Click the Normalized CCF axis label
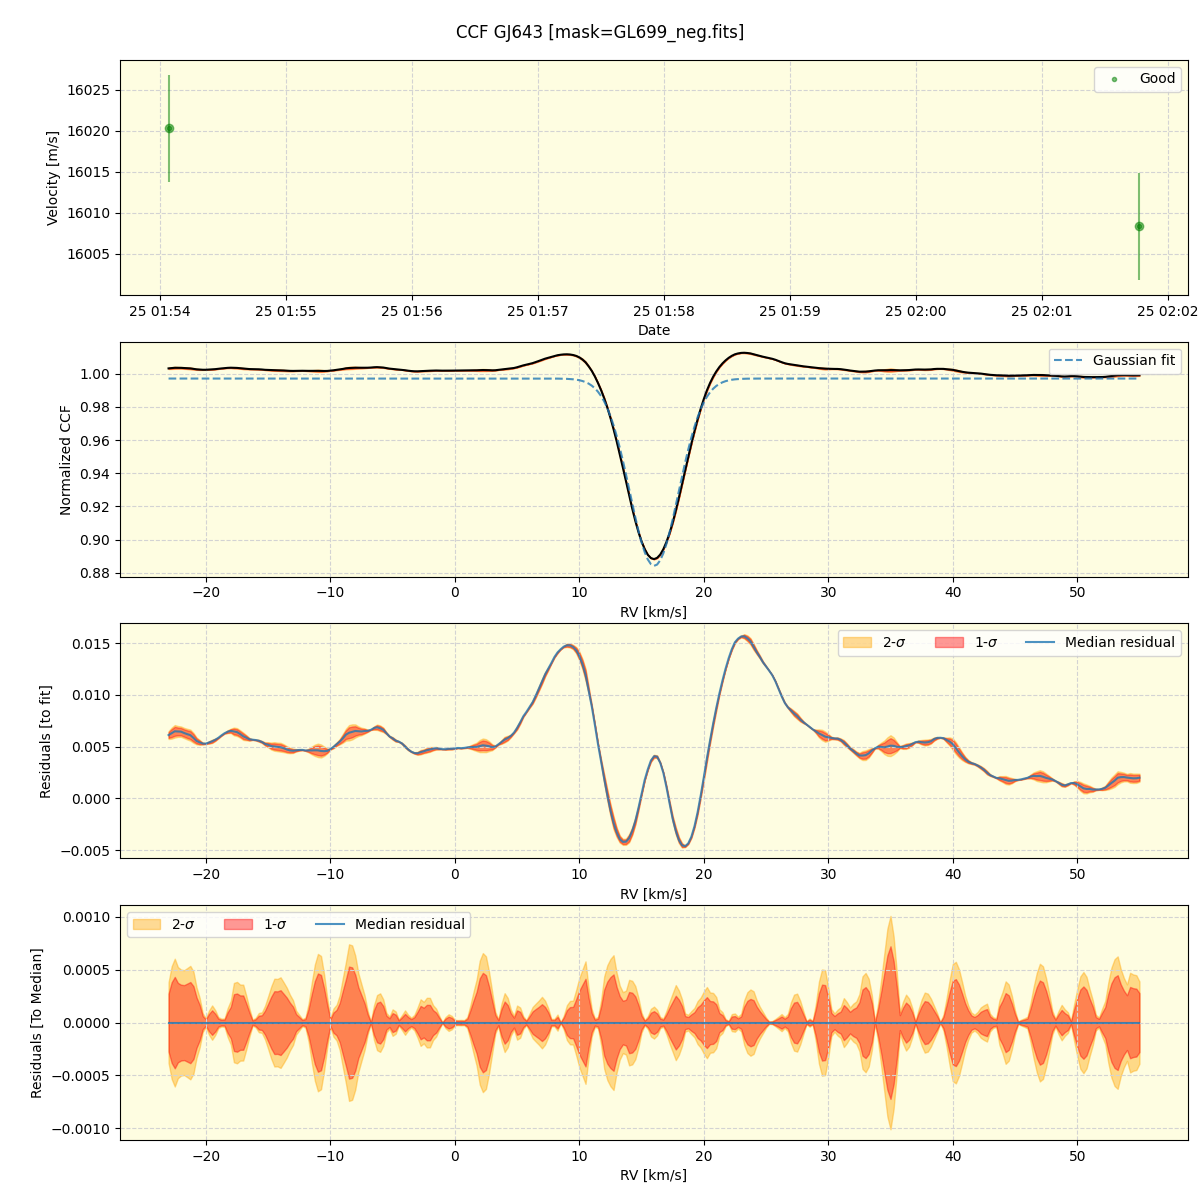 66,460
